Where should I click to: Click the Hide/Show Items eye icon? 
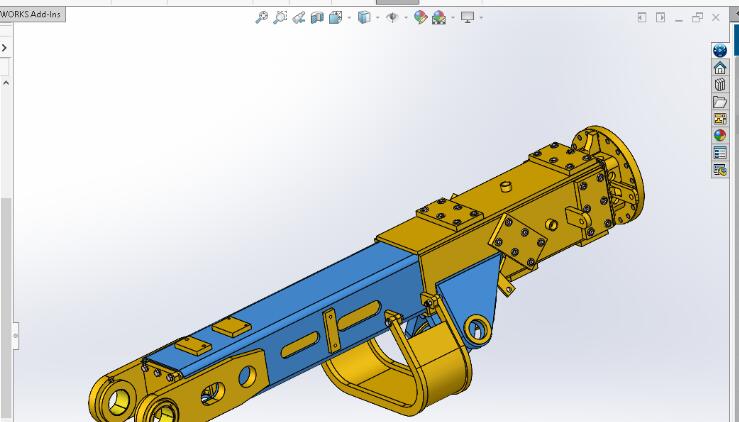point(392,18)
